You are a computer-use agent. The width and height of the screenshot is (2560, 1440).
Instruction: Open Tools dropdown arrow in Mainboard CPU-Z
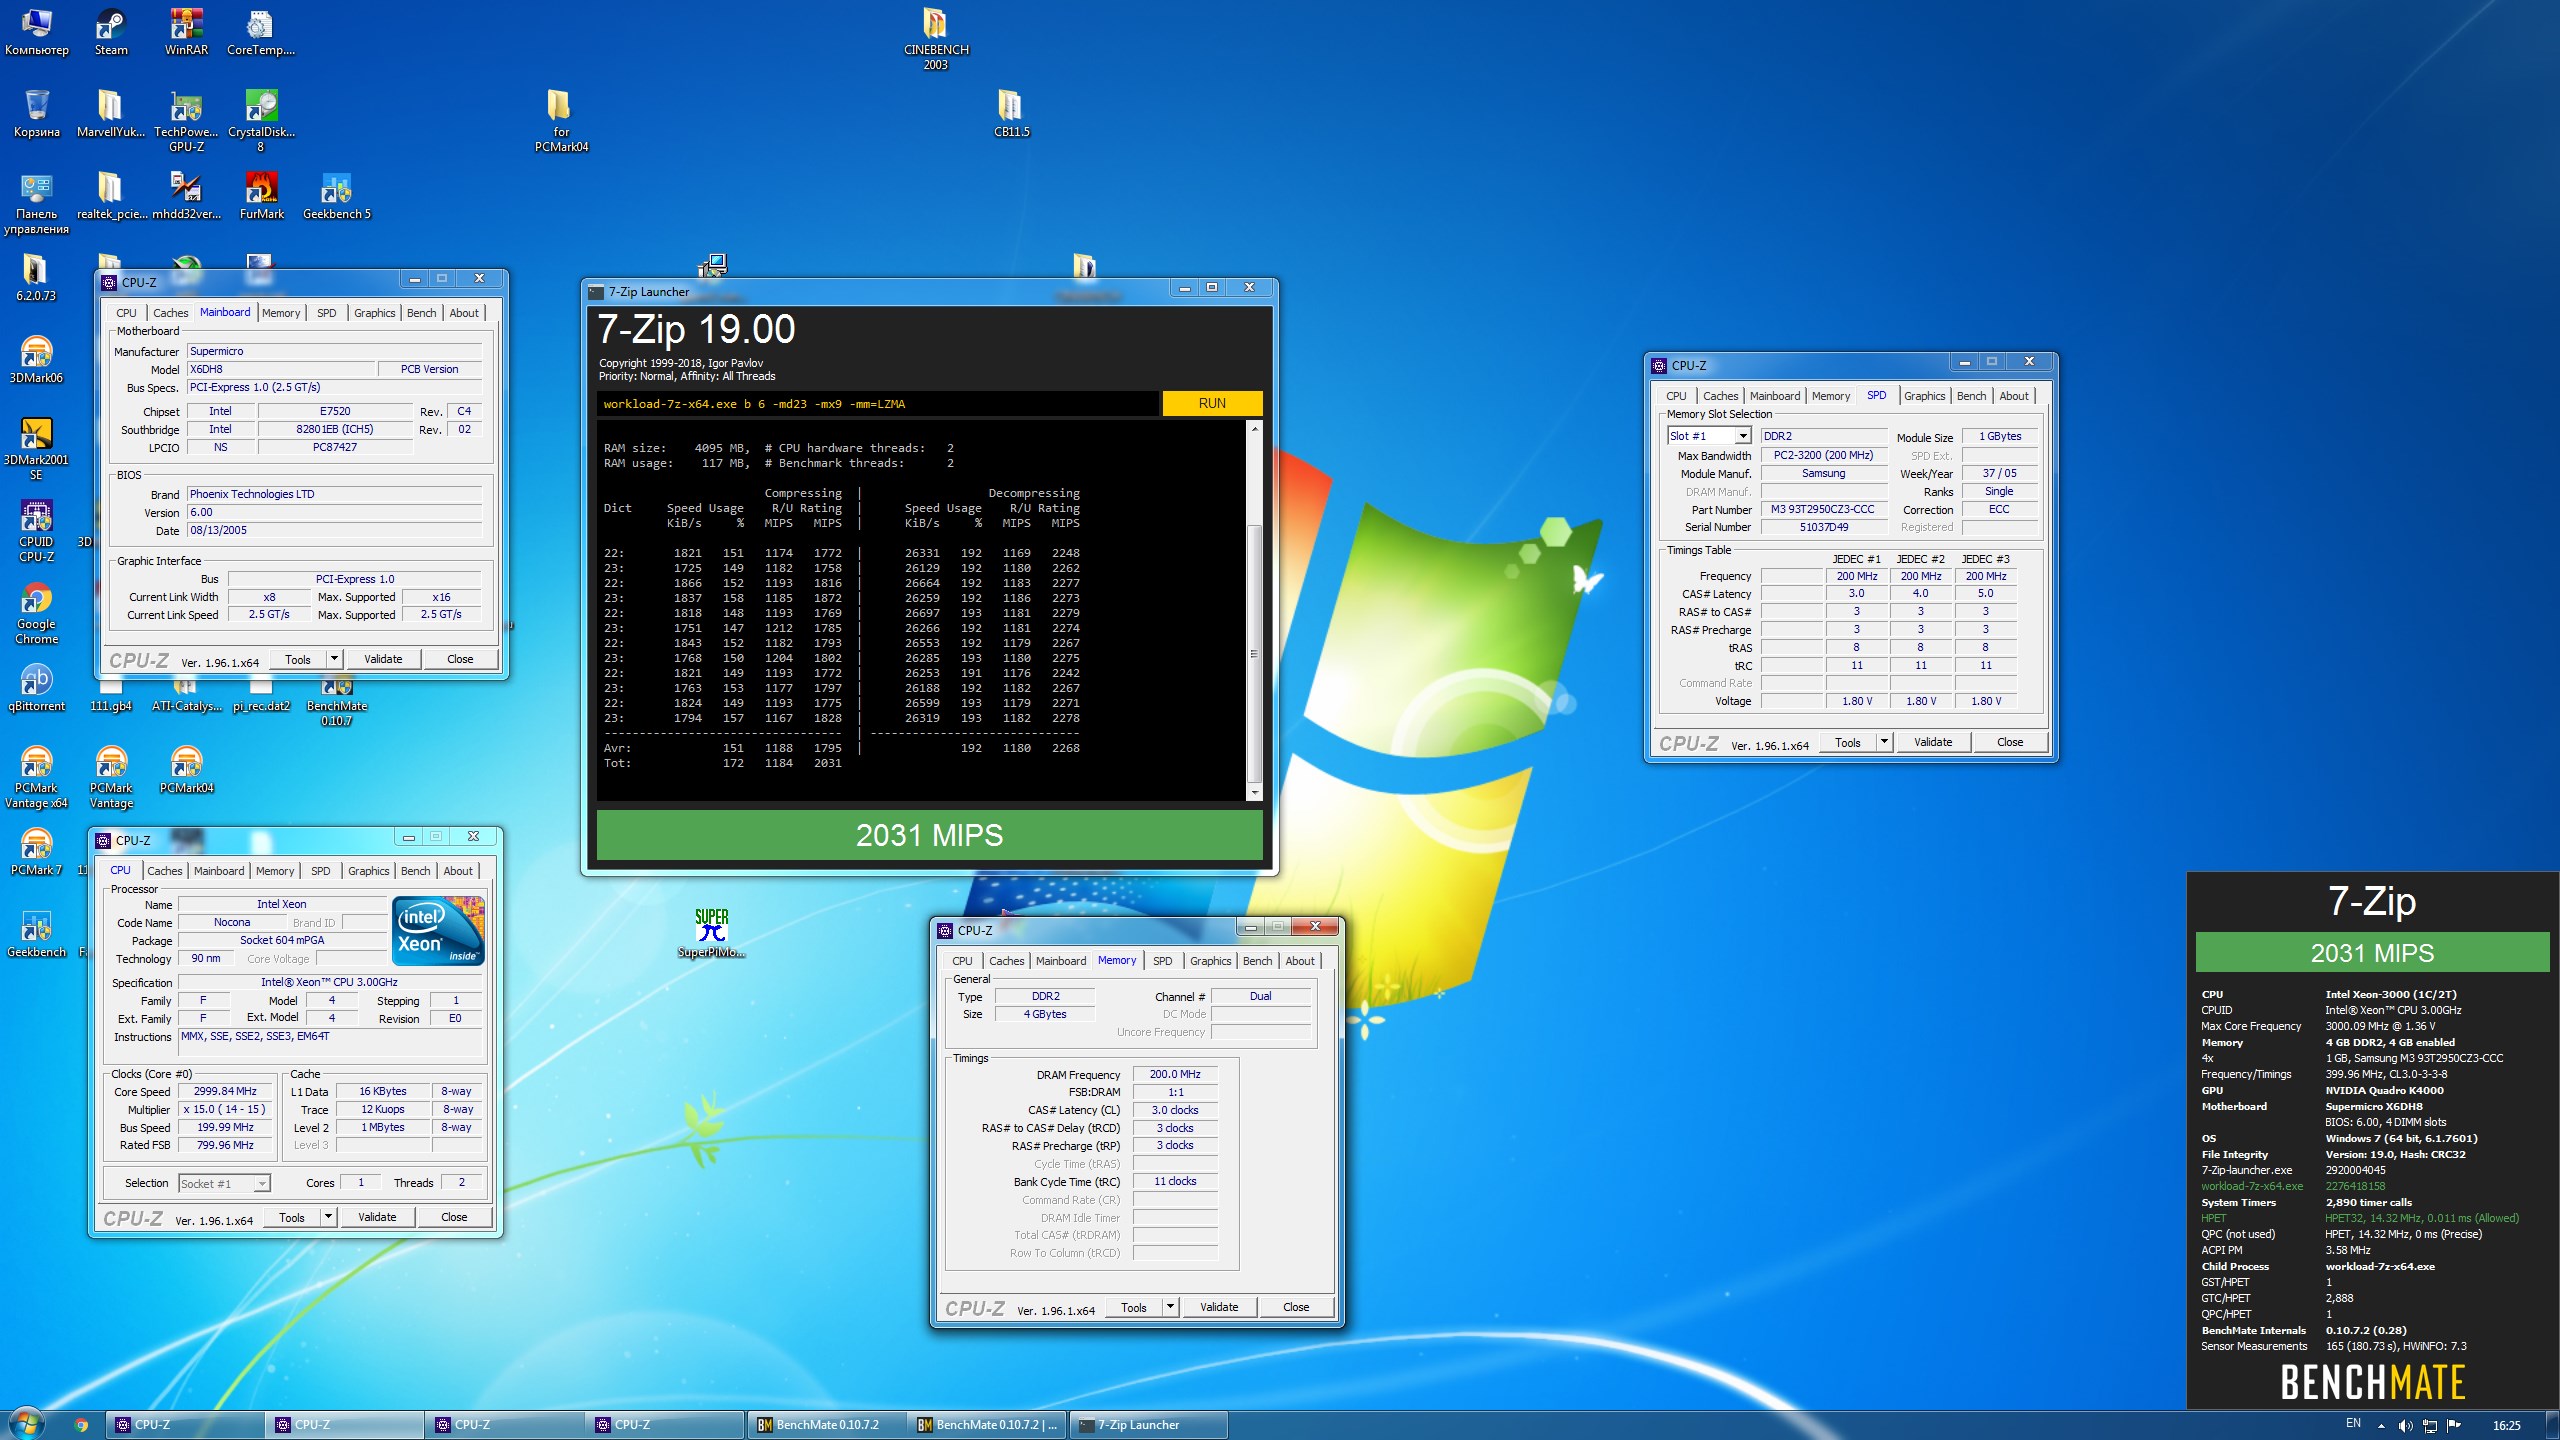point(335,659)
